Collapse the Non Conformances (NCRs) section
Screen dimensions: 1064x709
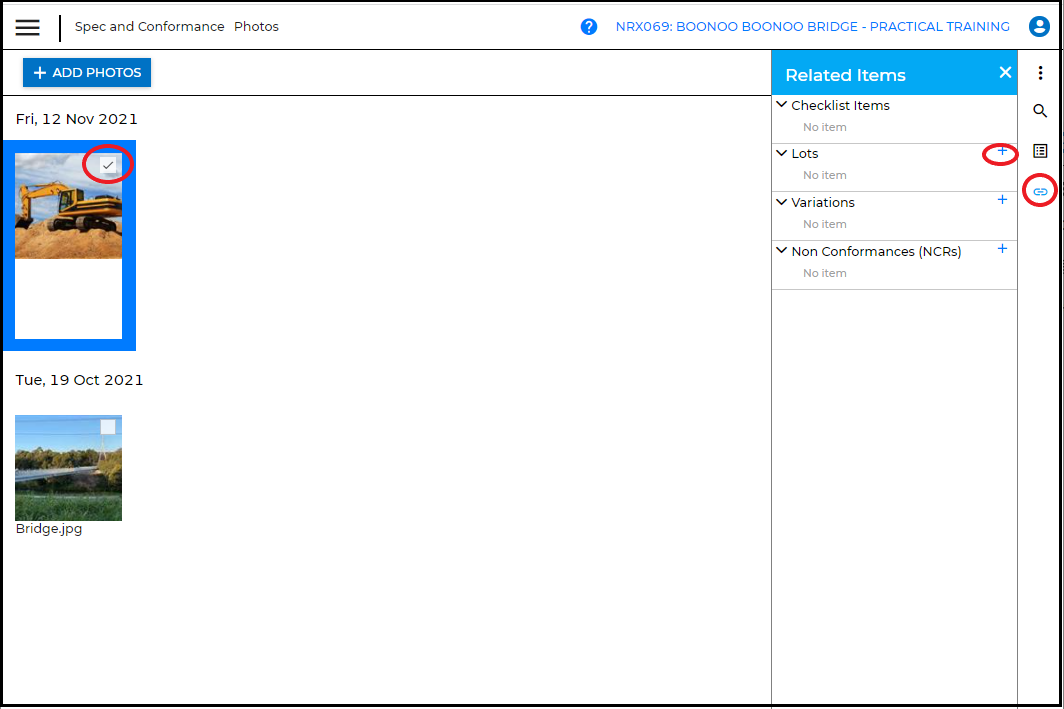(x=782, y=251)
